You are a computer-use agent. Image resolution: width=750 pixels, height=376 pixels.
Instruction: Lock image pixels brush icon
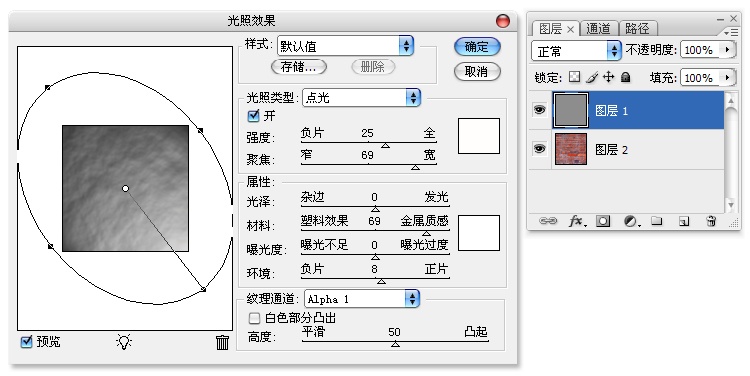591,77
